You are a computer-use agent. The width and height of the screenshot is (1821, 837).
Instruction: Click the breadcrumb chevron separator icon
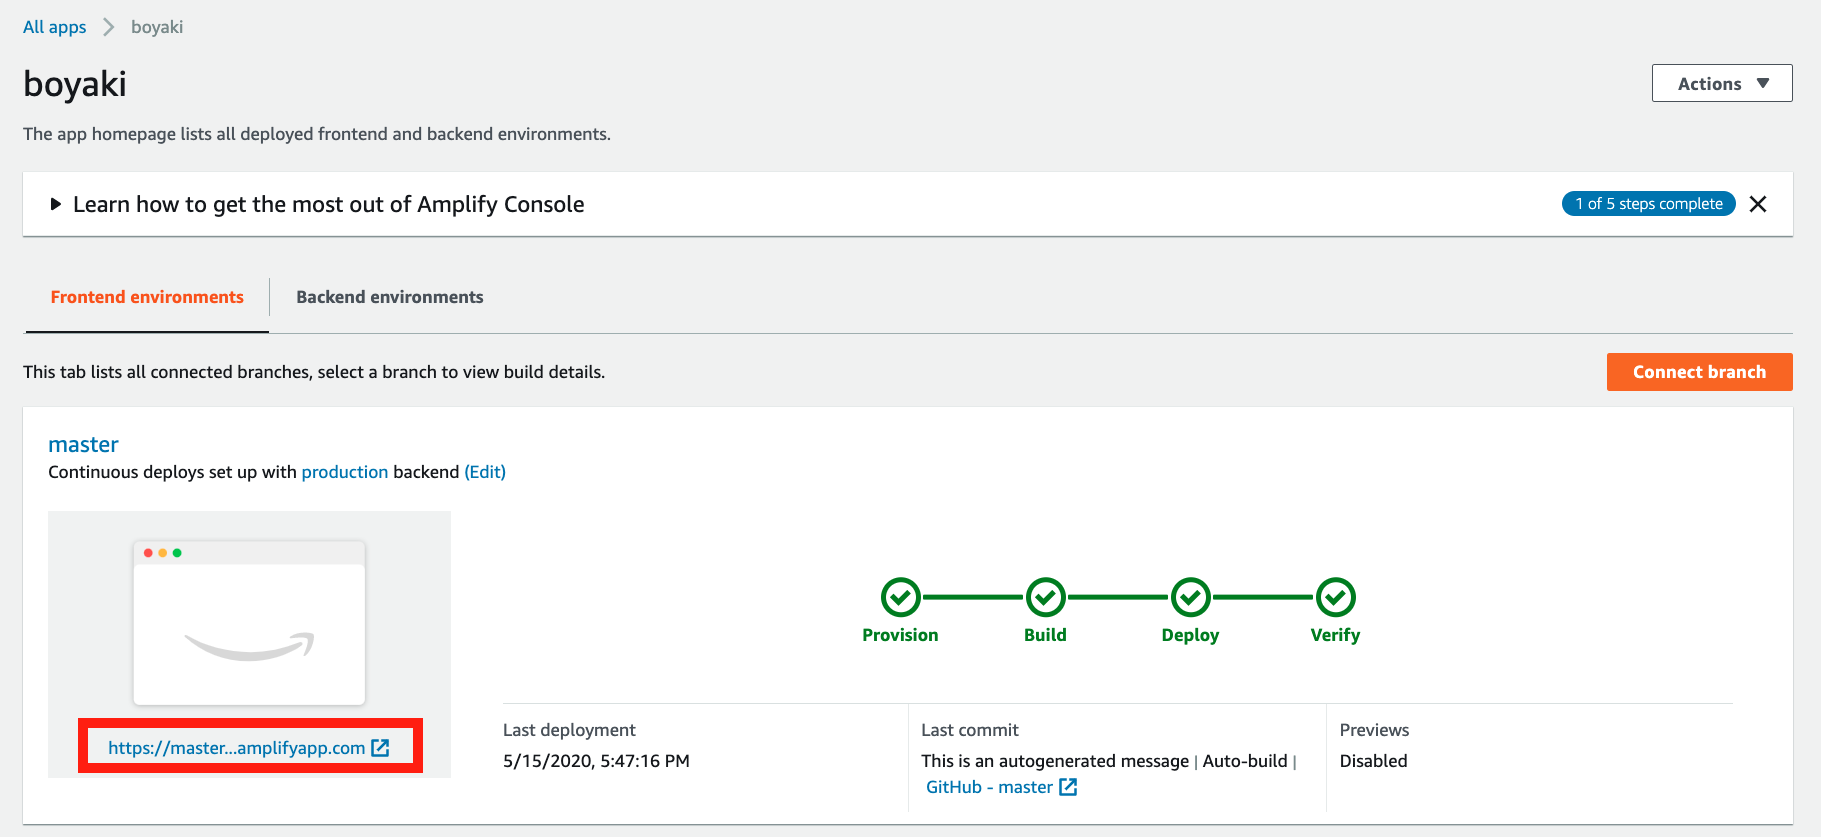pos(109,27)
